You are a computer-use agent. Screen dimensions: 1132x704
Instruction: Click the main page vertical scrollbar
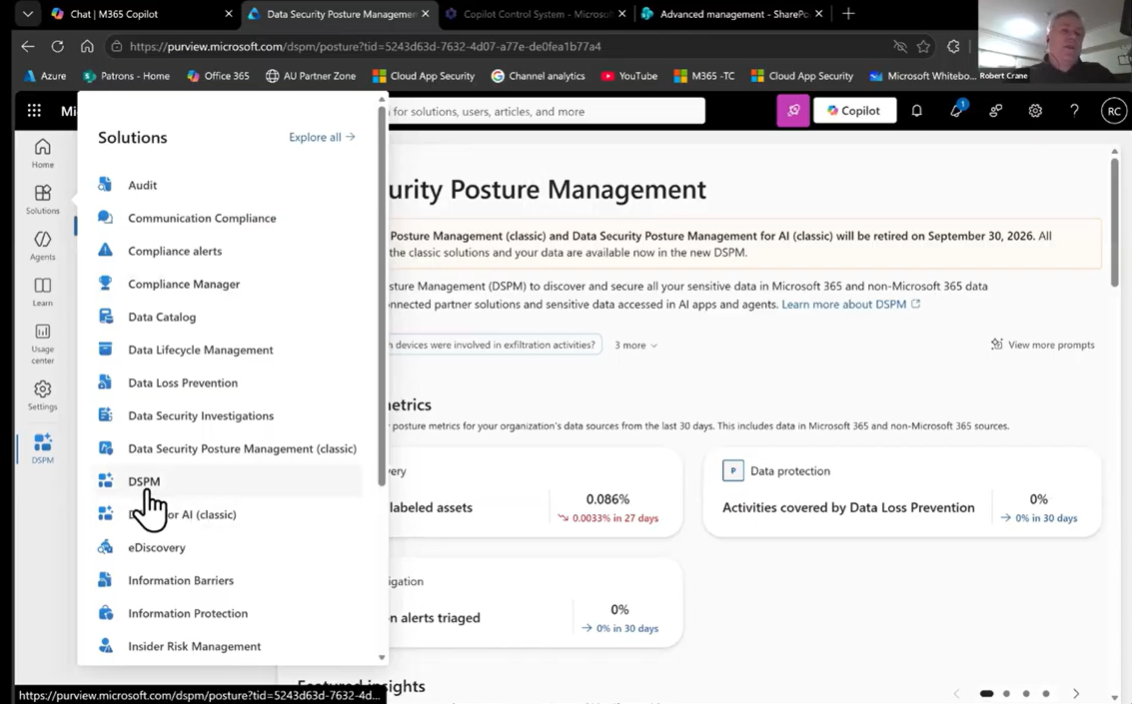pos(1115,221)
